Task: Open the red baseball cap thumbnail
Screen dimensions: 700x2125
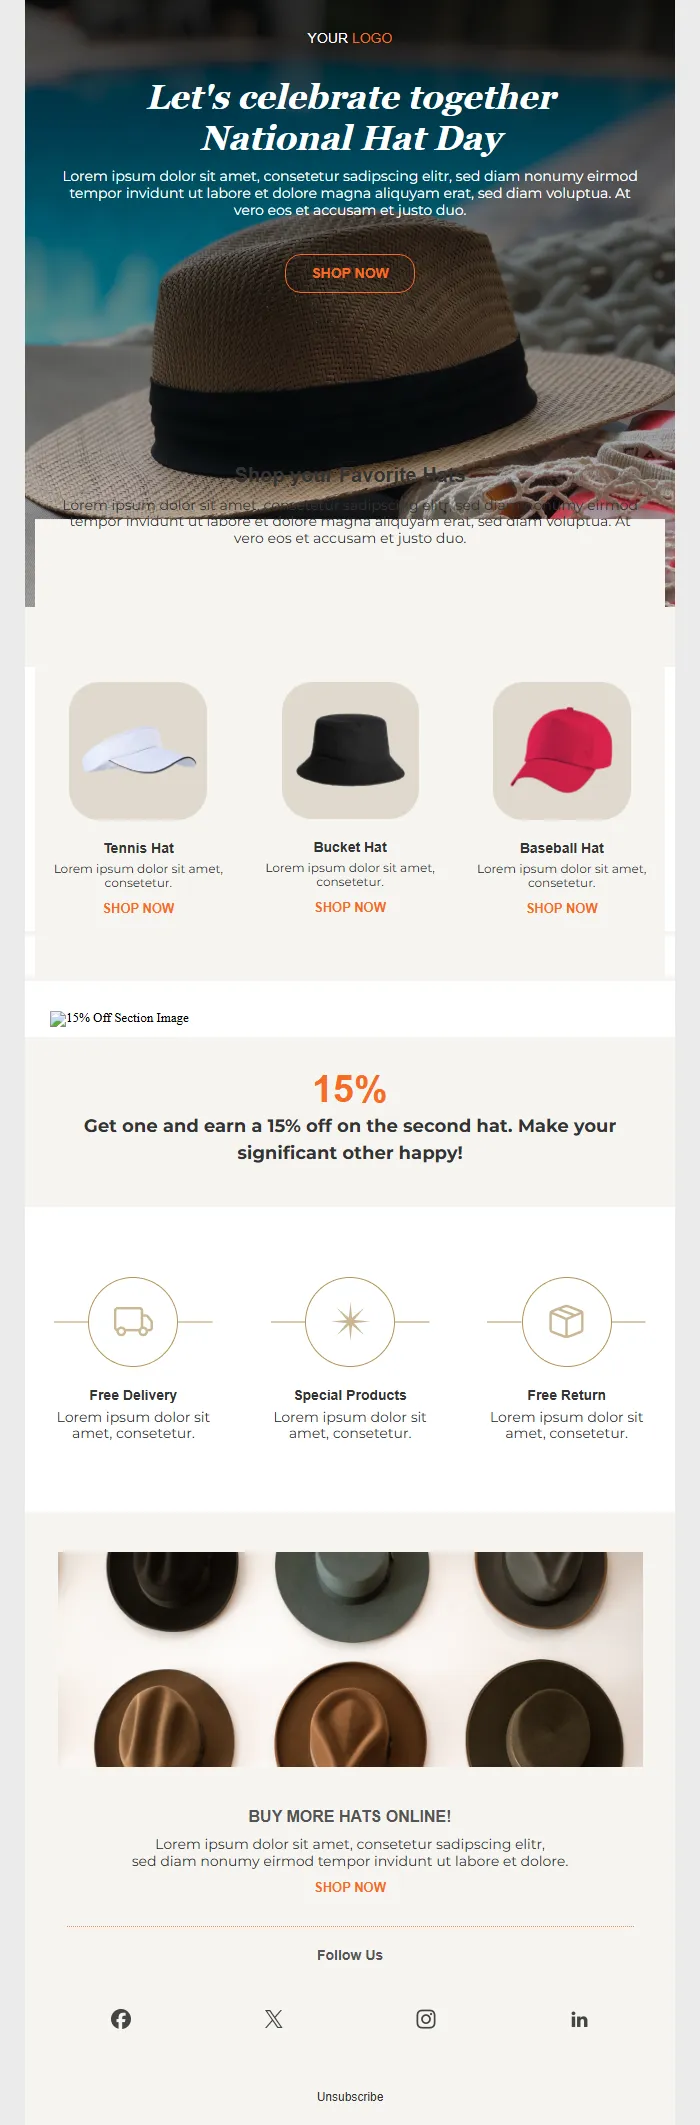Action: (562, 751)
